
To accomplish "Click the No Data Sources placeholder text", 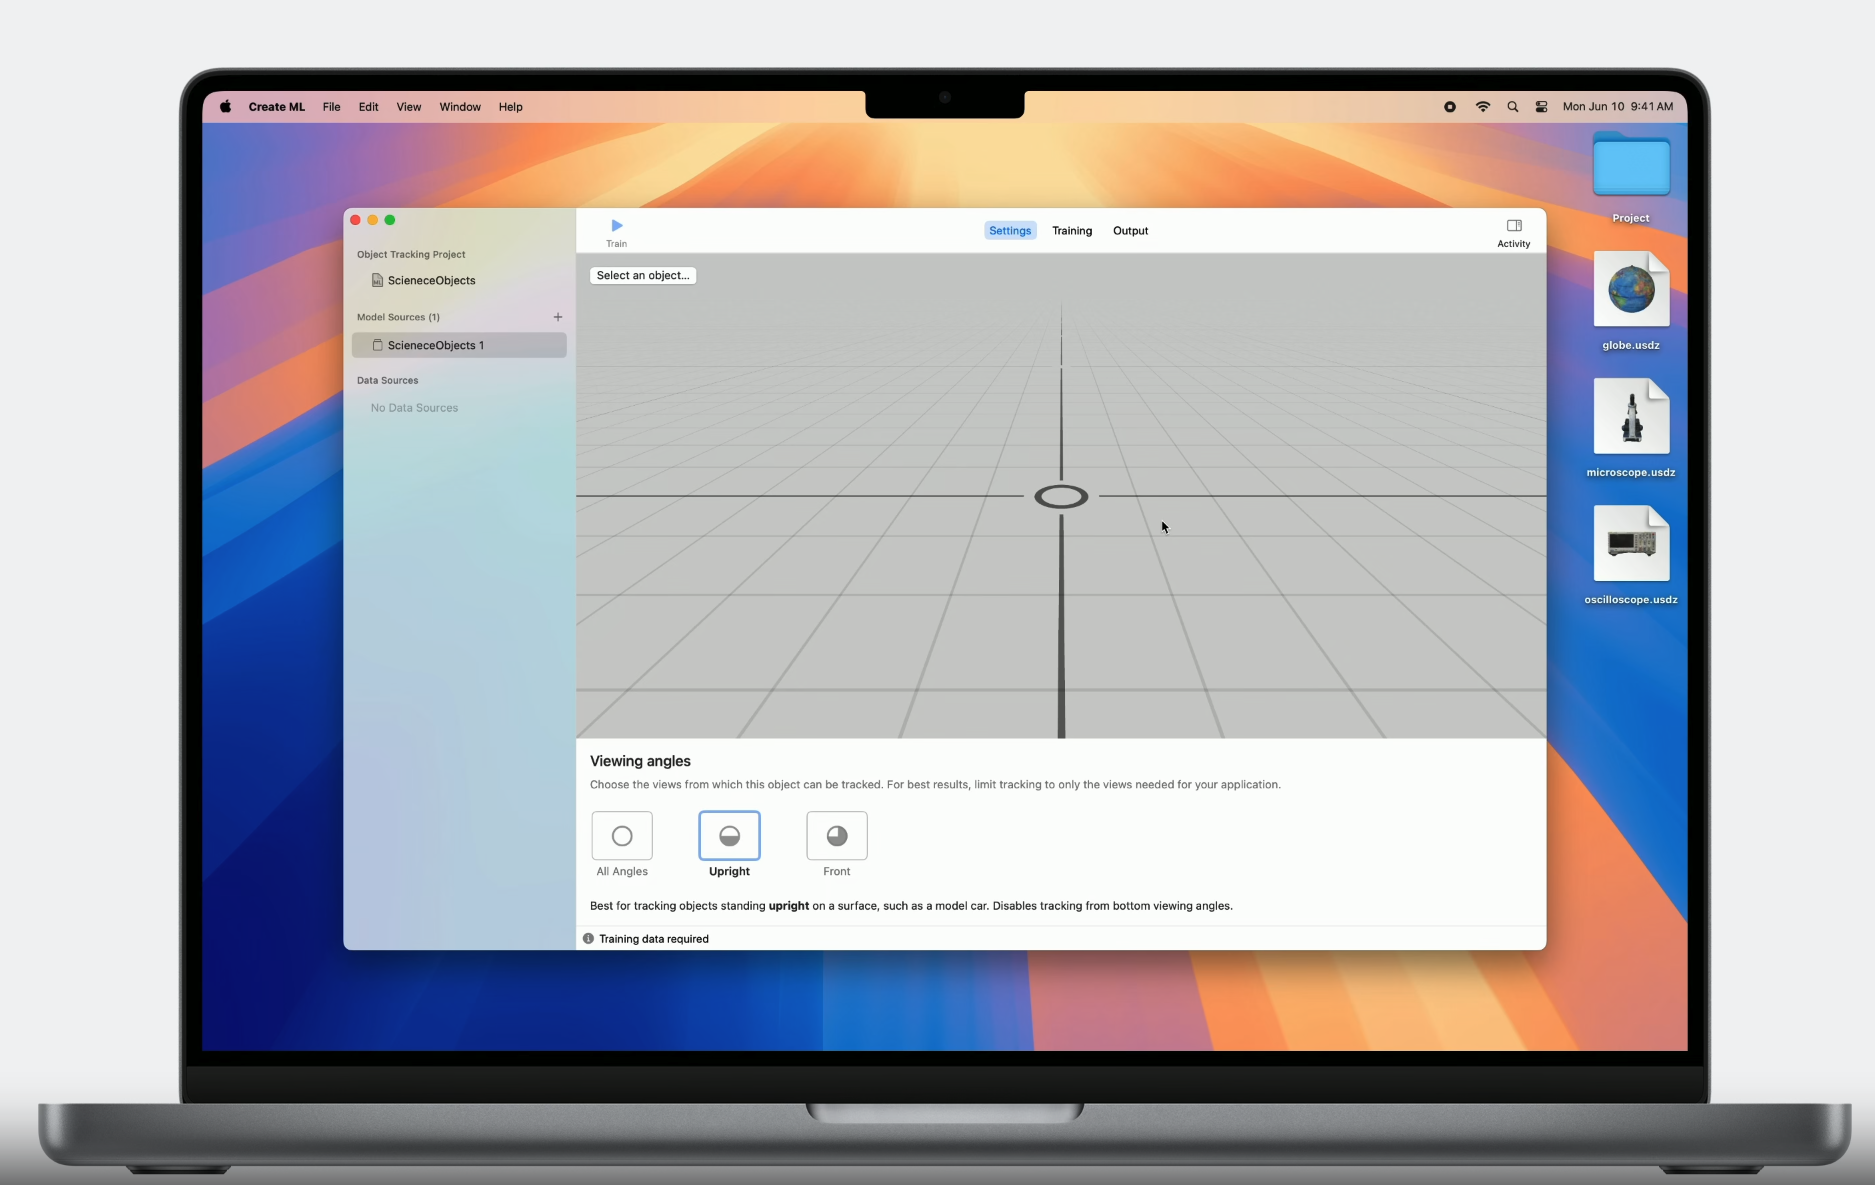I will 414,408.
